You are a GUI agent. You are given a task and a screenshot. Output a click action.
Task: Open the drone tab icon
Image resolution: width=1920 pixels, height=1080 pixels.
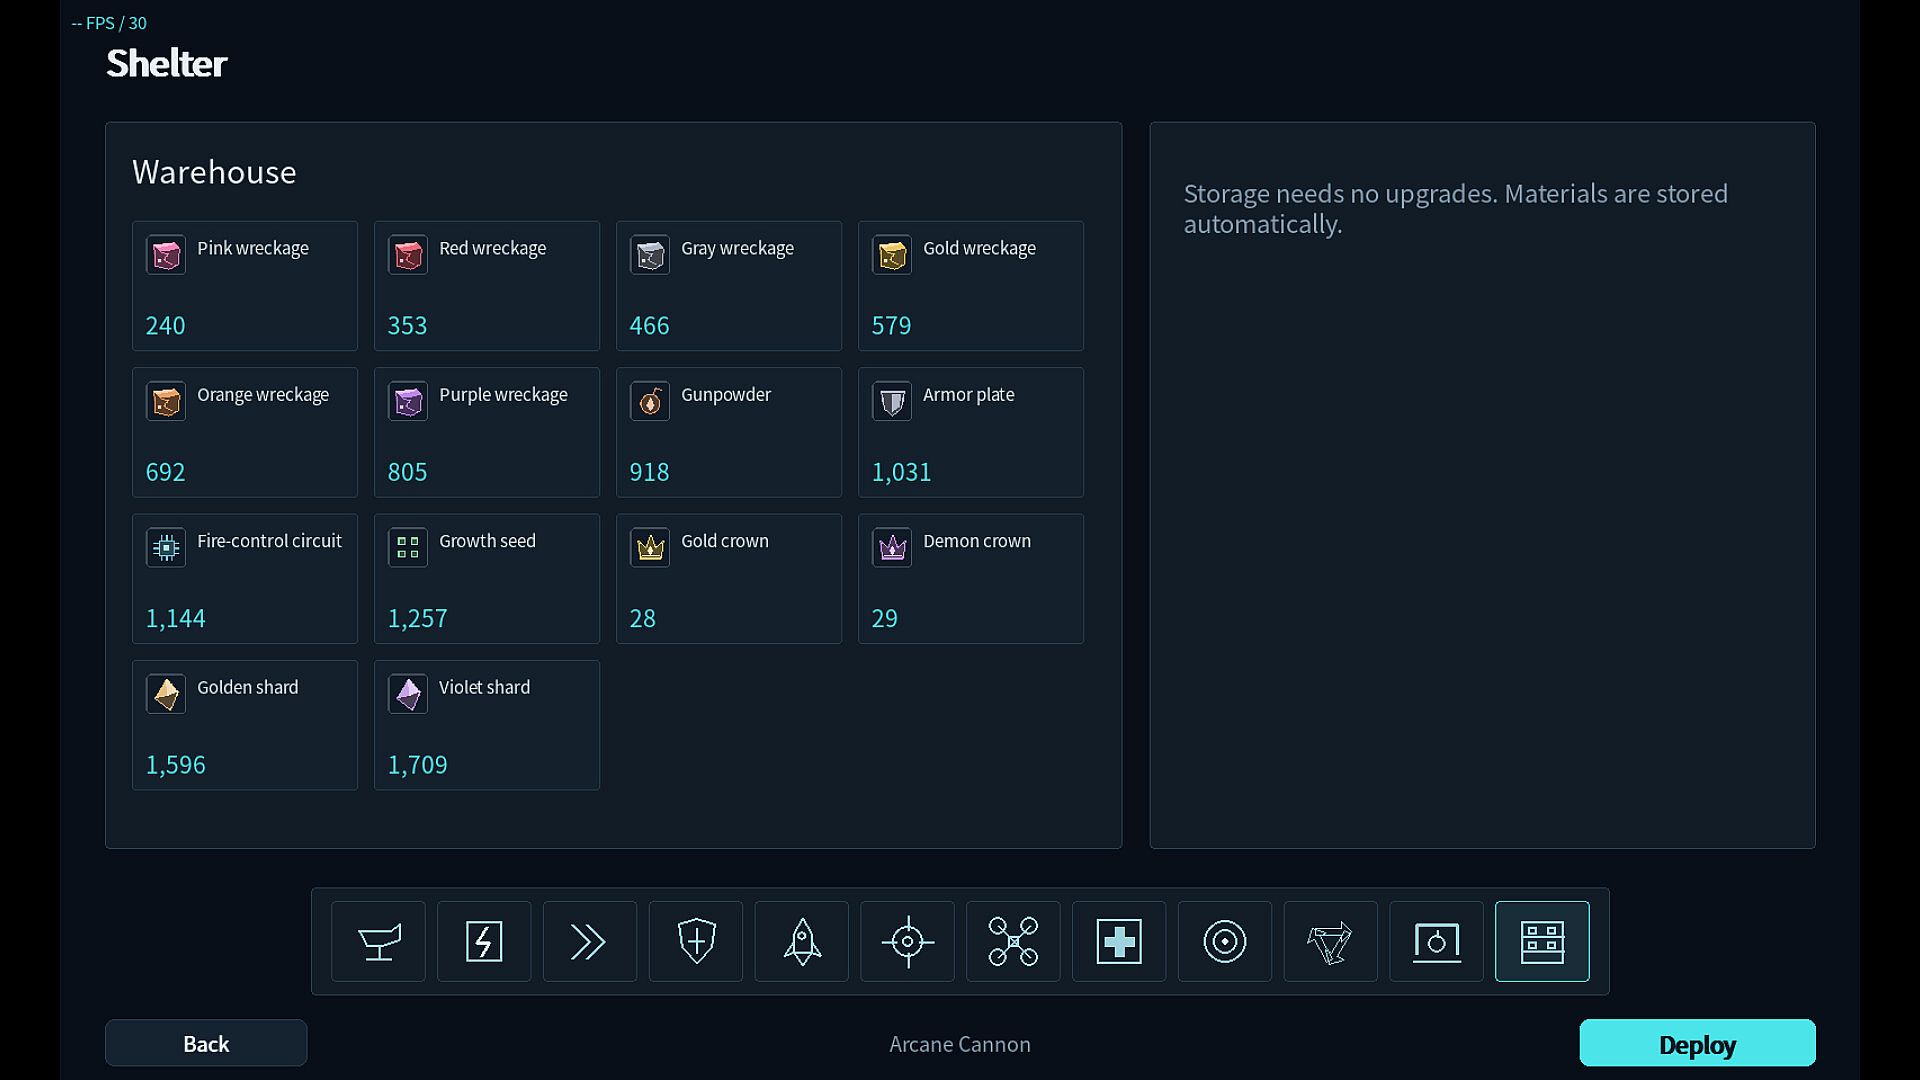pyautogui.click(x=1013, y=941)
